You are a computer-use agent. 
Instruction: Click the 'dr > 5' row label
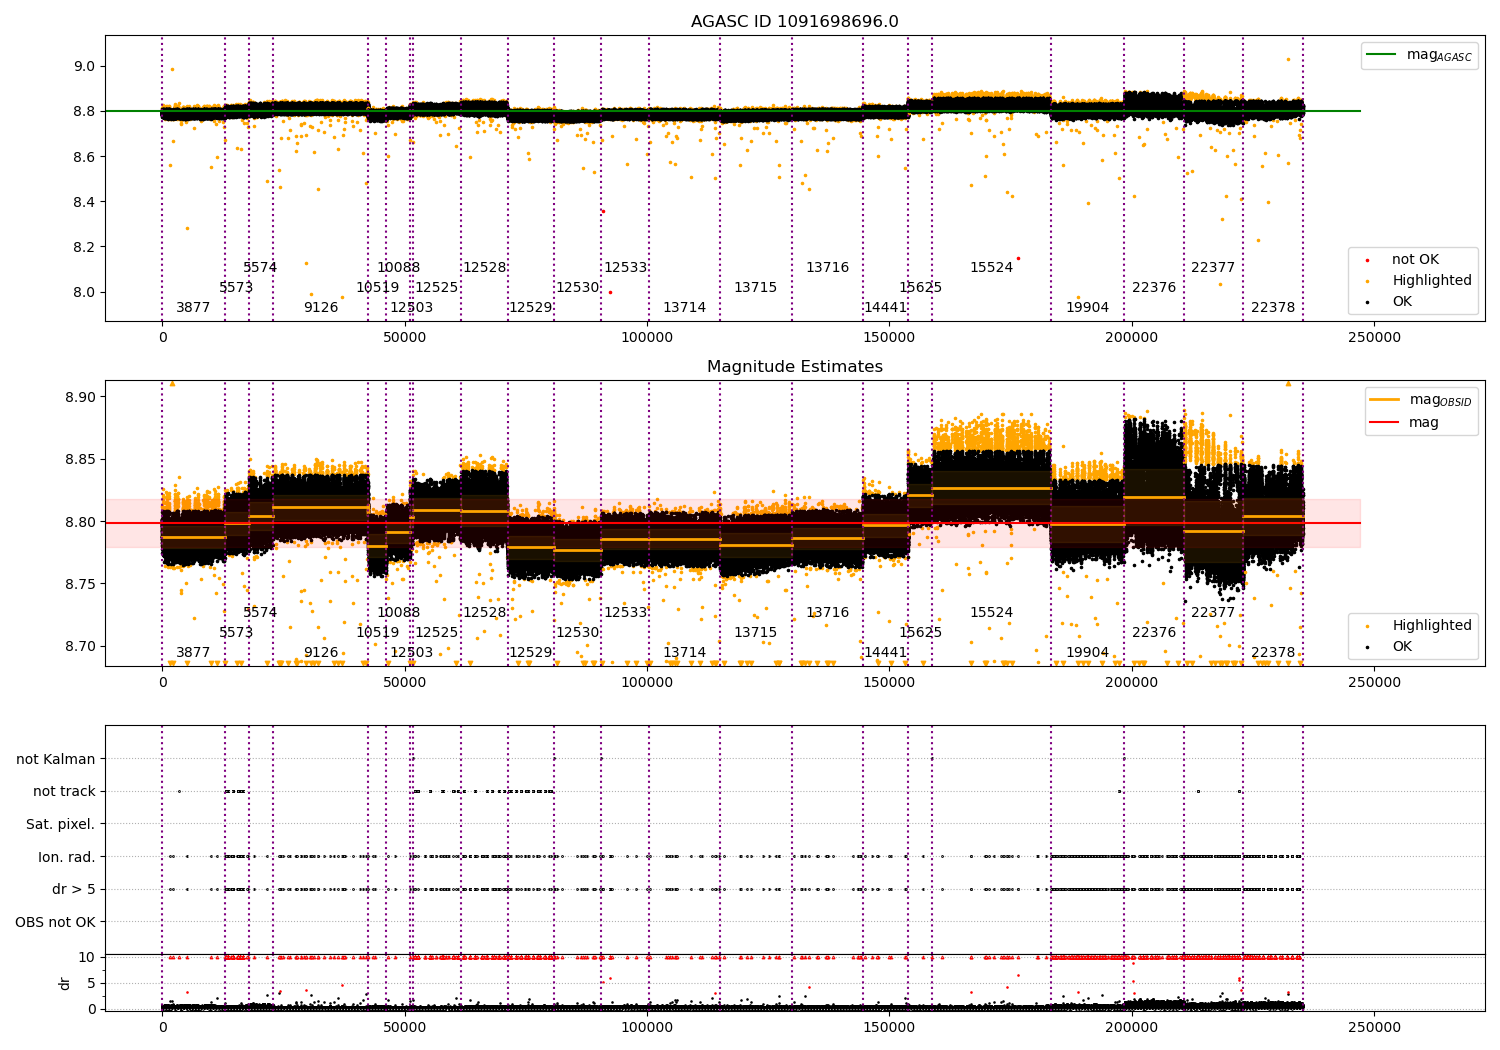74,889
